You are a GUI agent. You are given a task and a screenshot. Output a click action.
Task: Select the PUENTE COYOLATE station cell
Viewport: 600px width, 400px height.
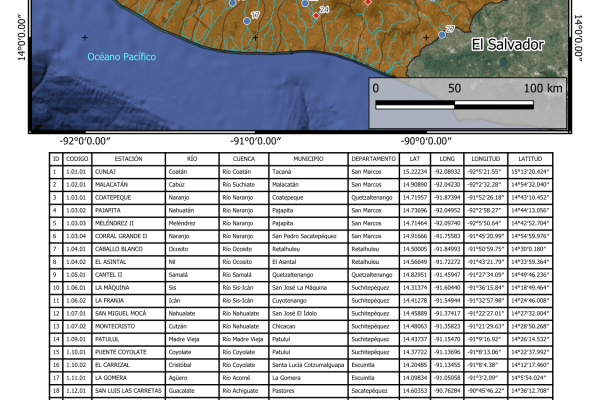[x=129, y=352]
